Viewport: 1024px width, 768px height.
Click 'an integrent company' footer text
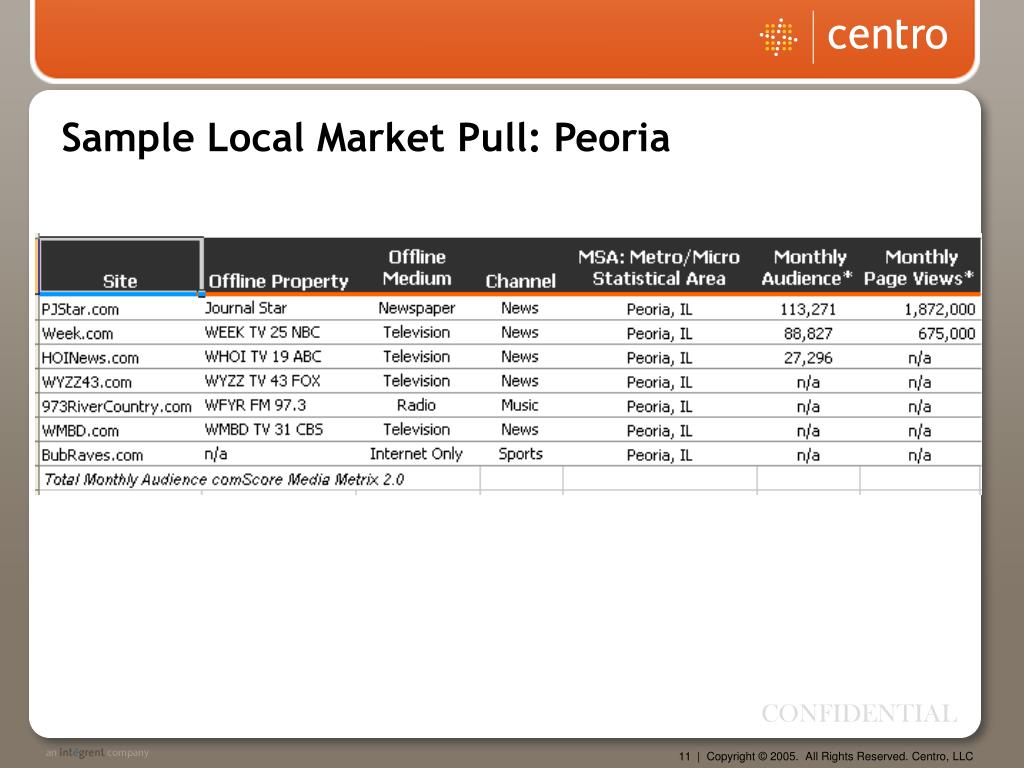(x=97, y=752)
